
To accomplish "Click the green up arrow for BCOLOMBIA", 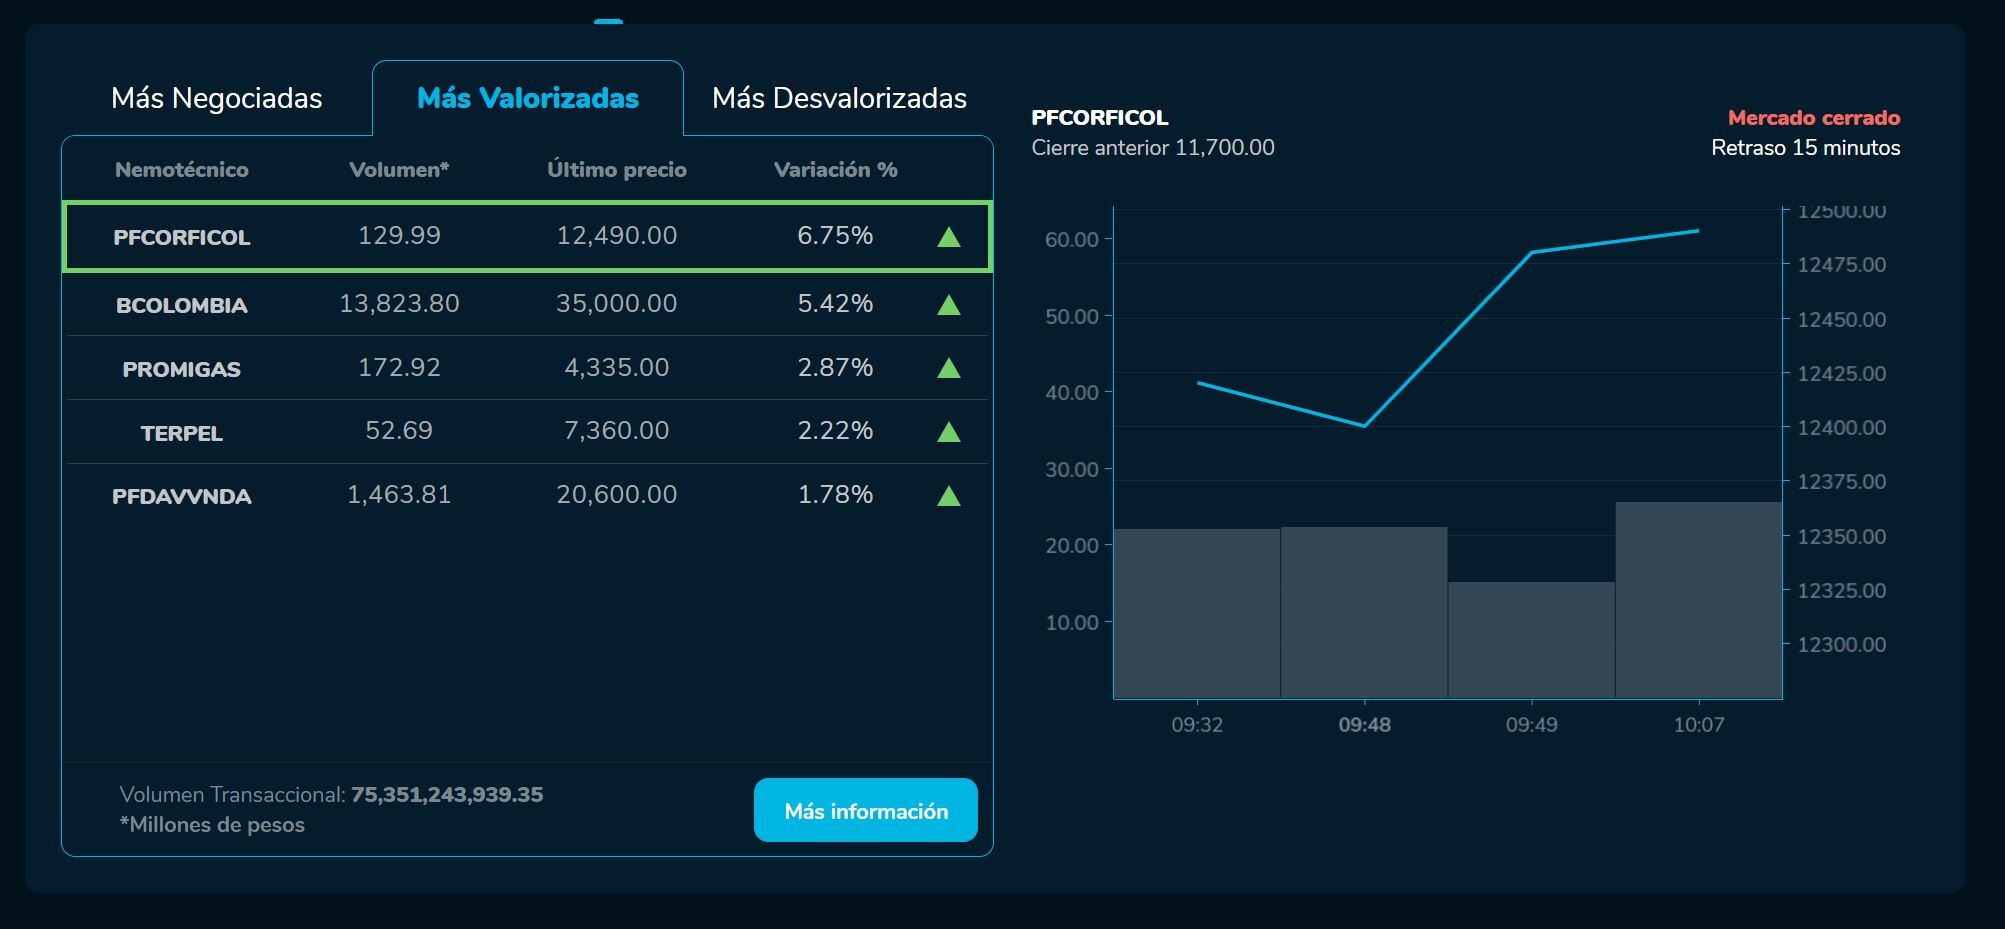I will 948,305.
